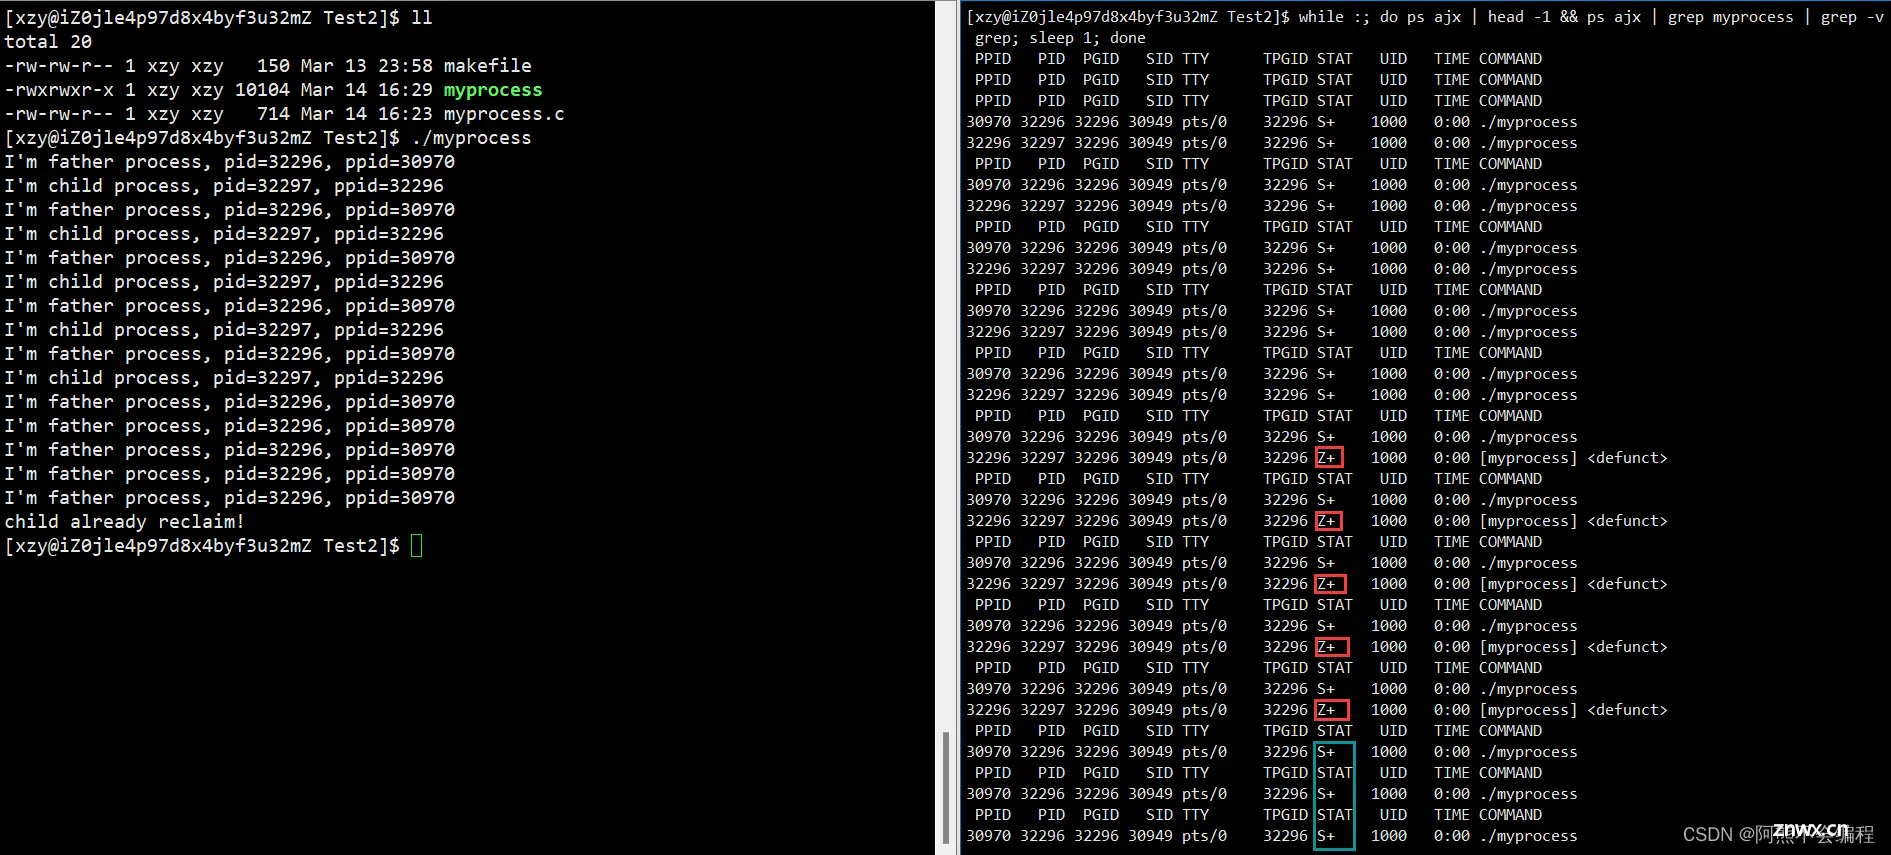The height and width of the screenshot is (855, 1891).
Task: Click the file size '714' of myprocess.c
Action: (273, 114)
